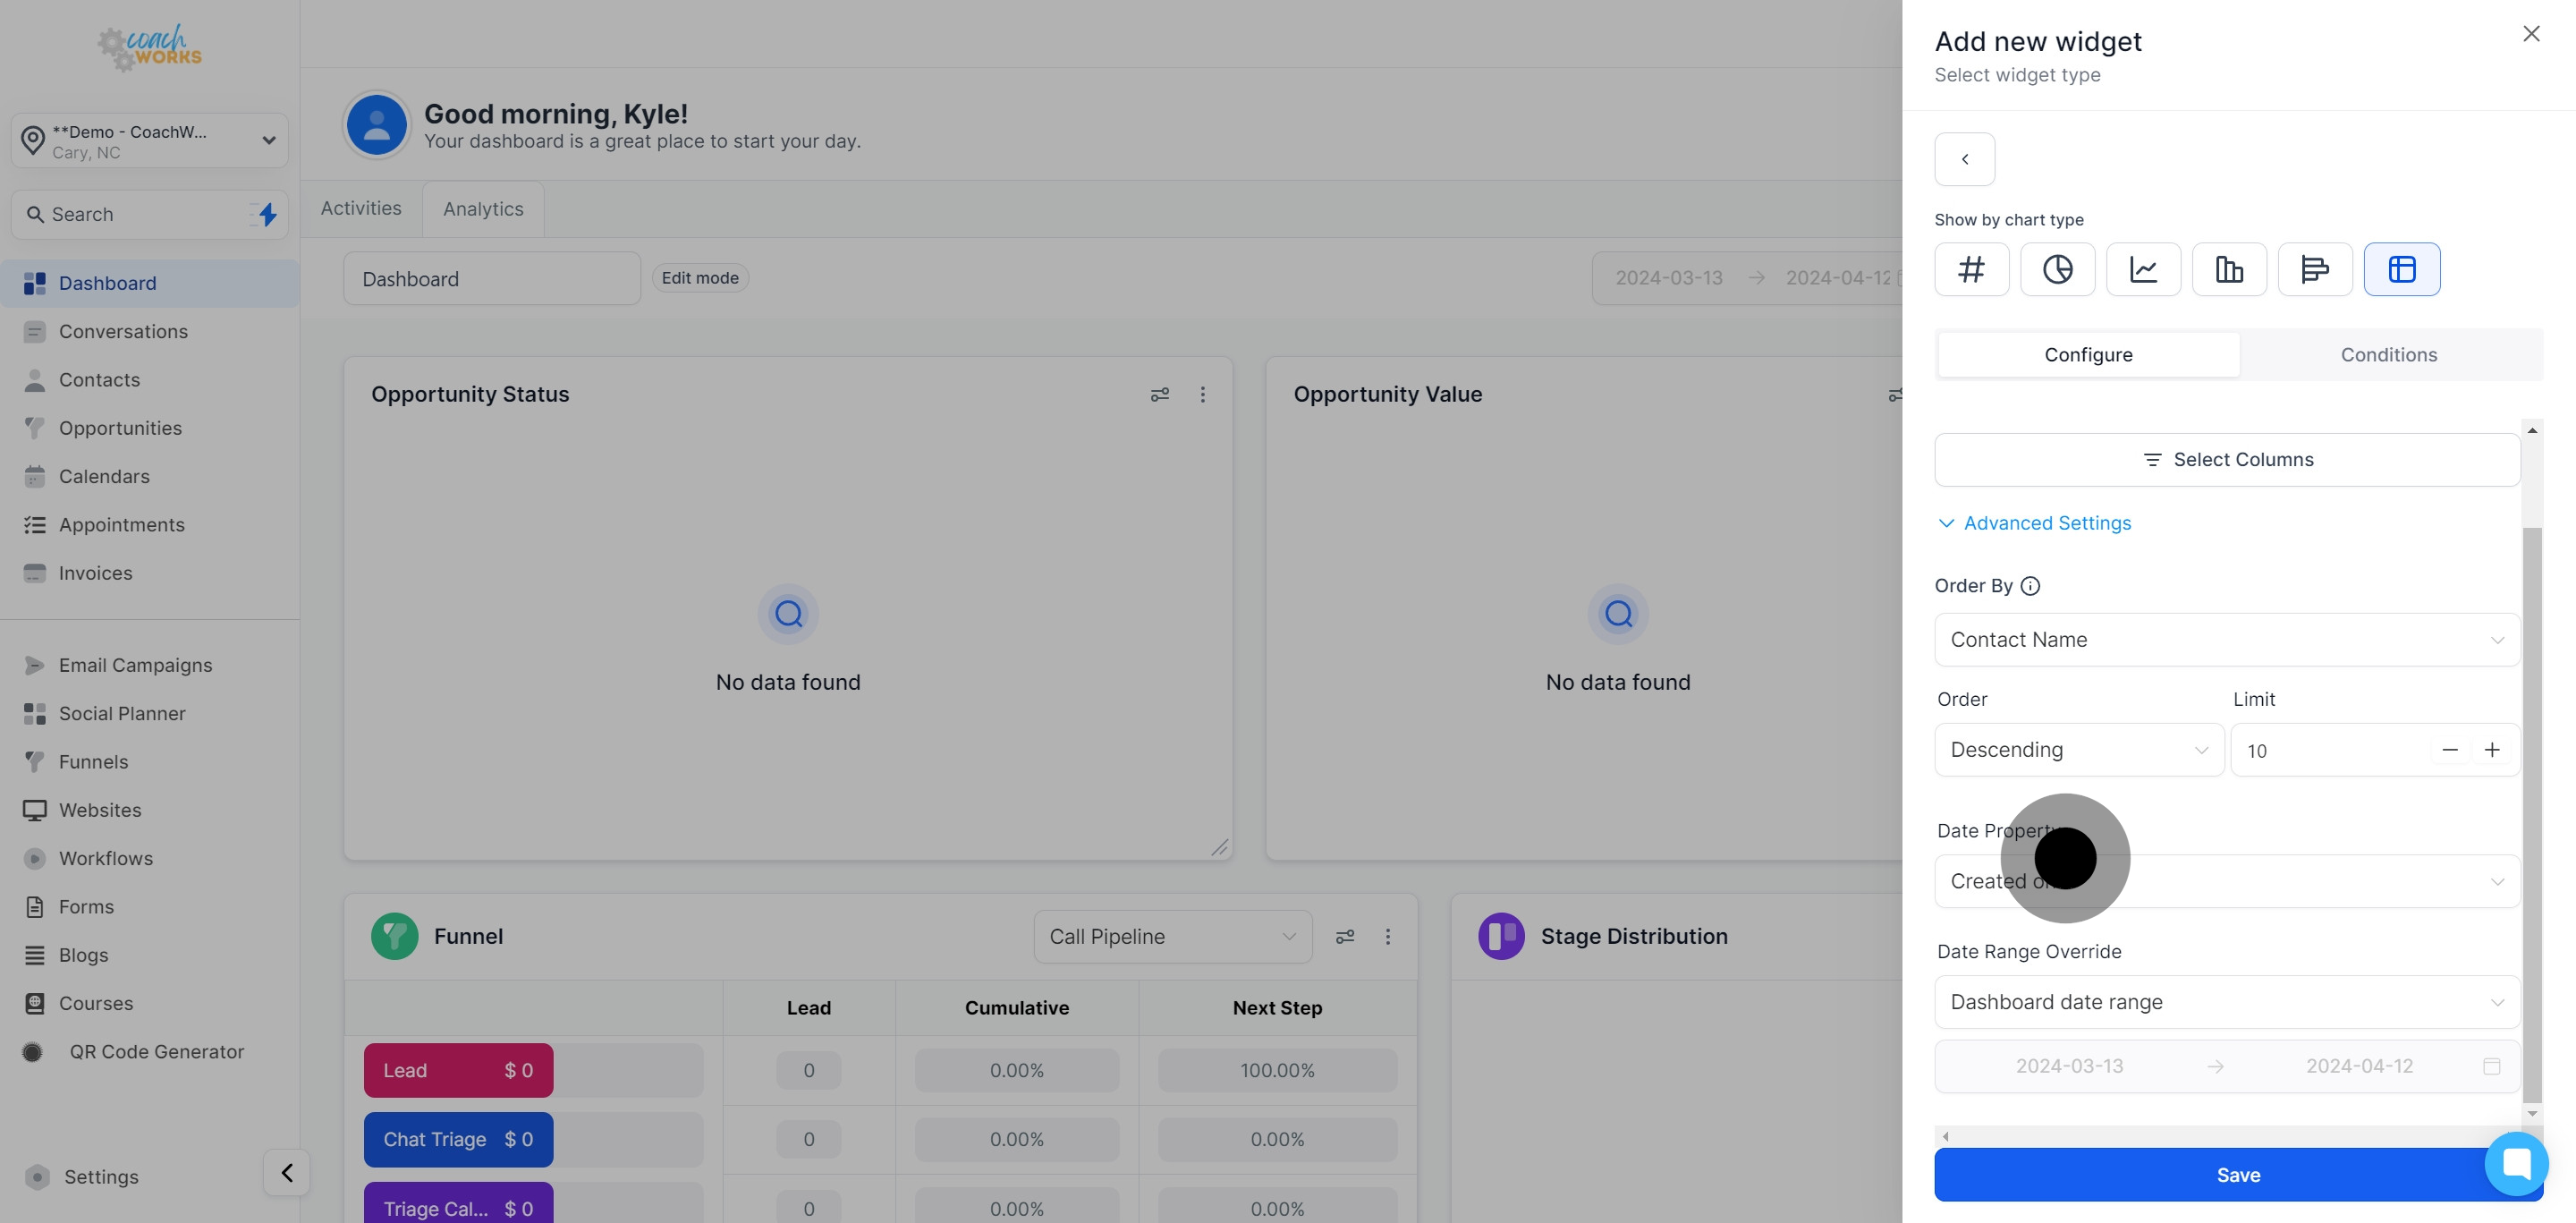
Task: Open the Analytics tab
Action: coord(483,209)
